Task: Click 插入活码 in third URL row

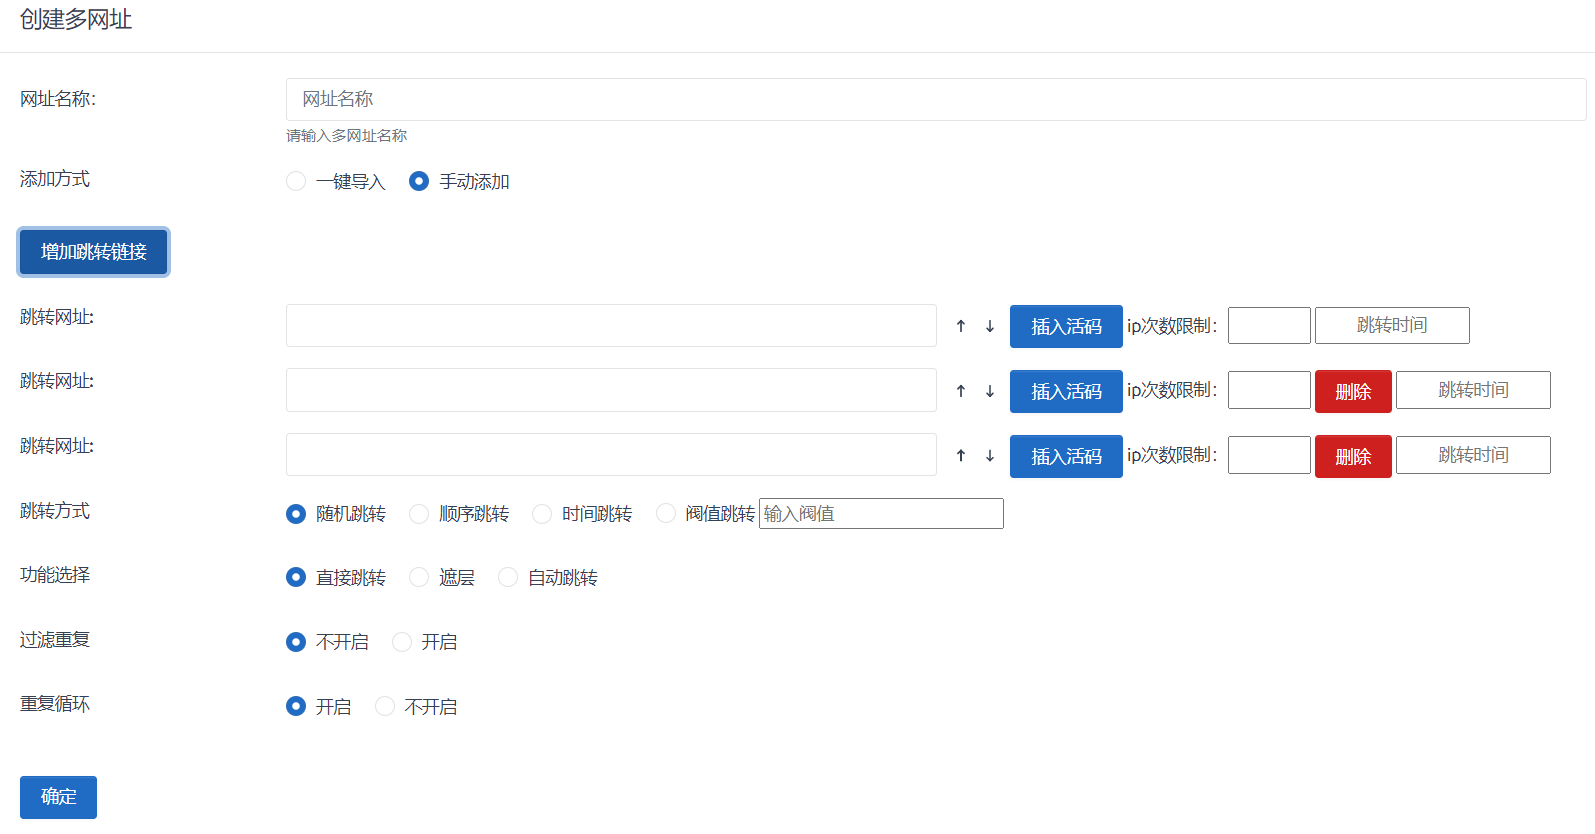Action: pos(1066,456)
